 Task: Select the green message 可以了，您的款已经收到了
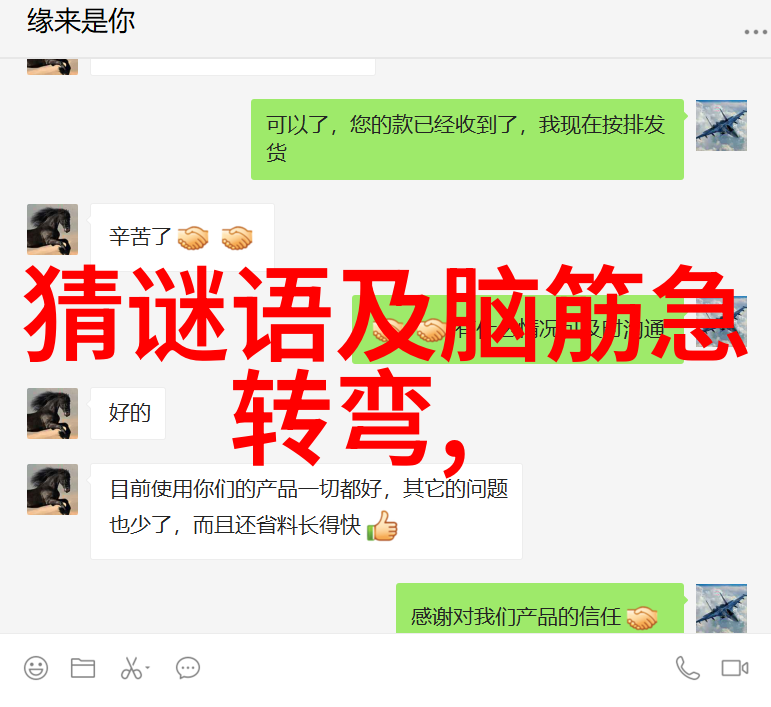pyautogui.click(x=467, y=139)
